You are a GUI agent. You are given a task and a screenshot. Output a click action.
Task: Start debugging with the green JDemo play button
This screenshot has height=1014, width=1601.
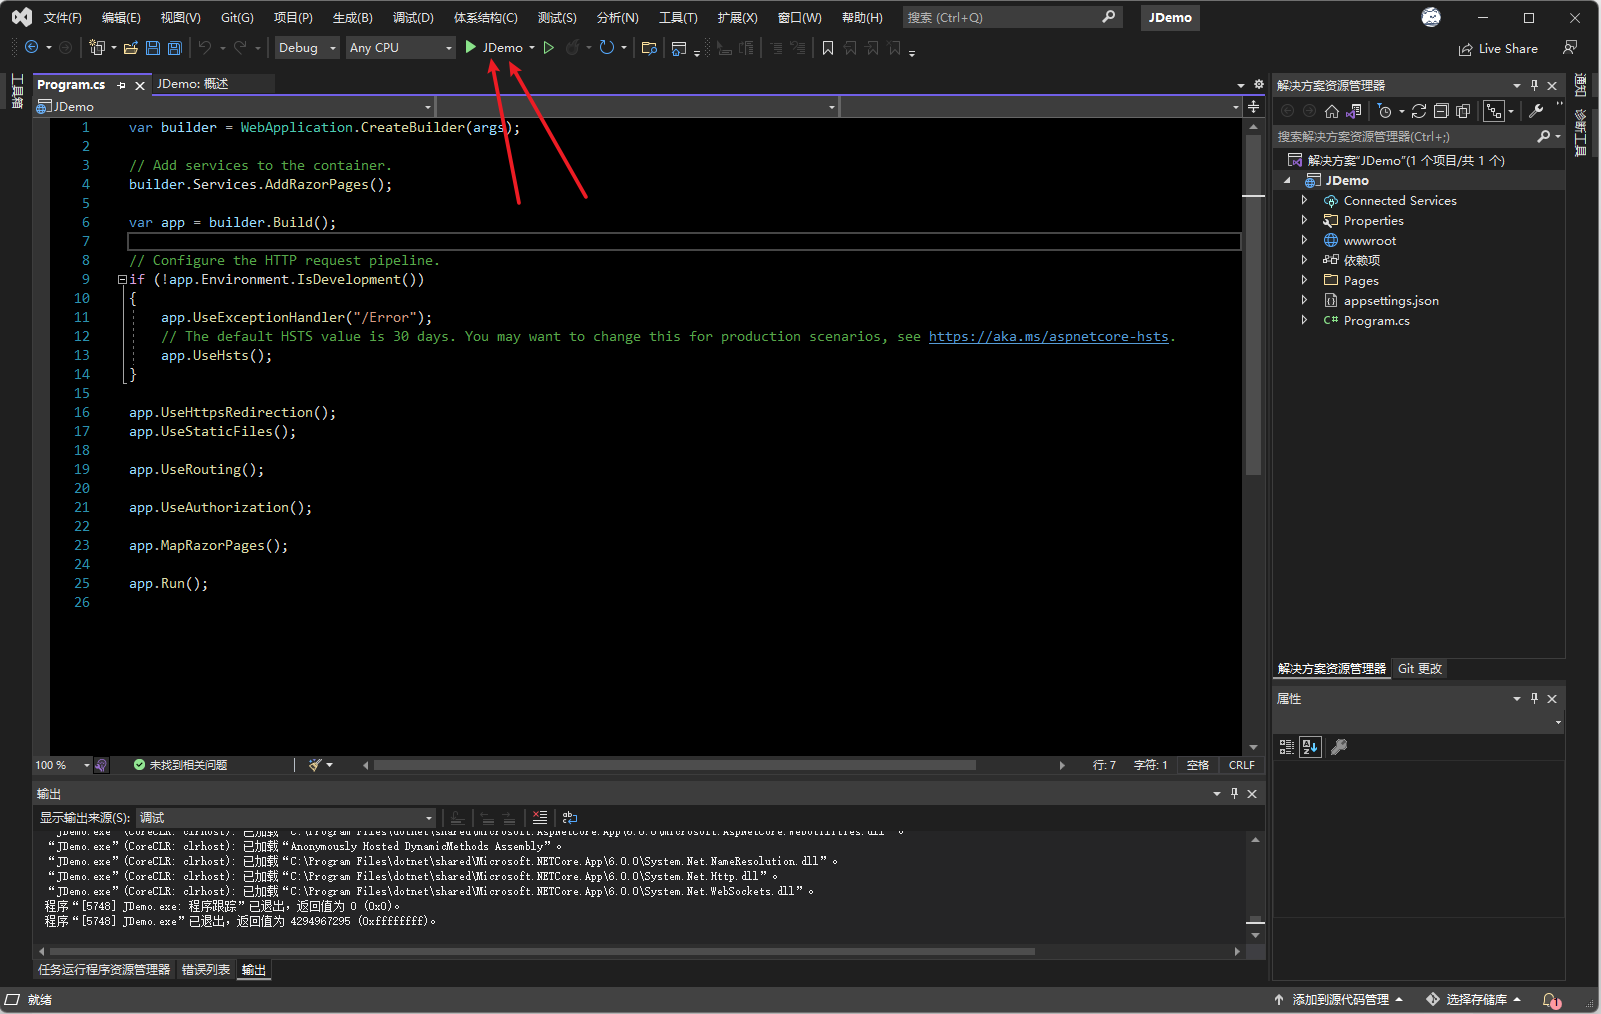470,48
